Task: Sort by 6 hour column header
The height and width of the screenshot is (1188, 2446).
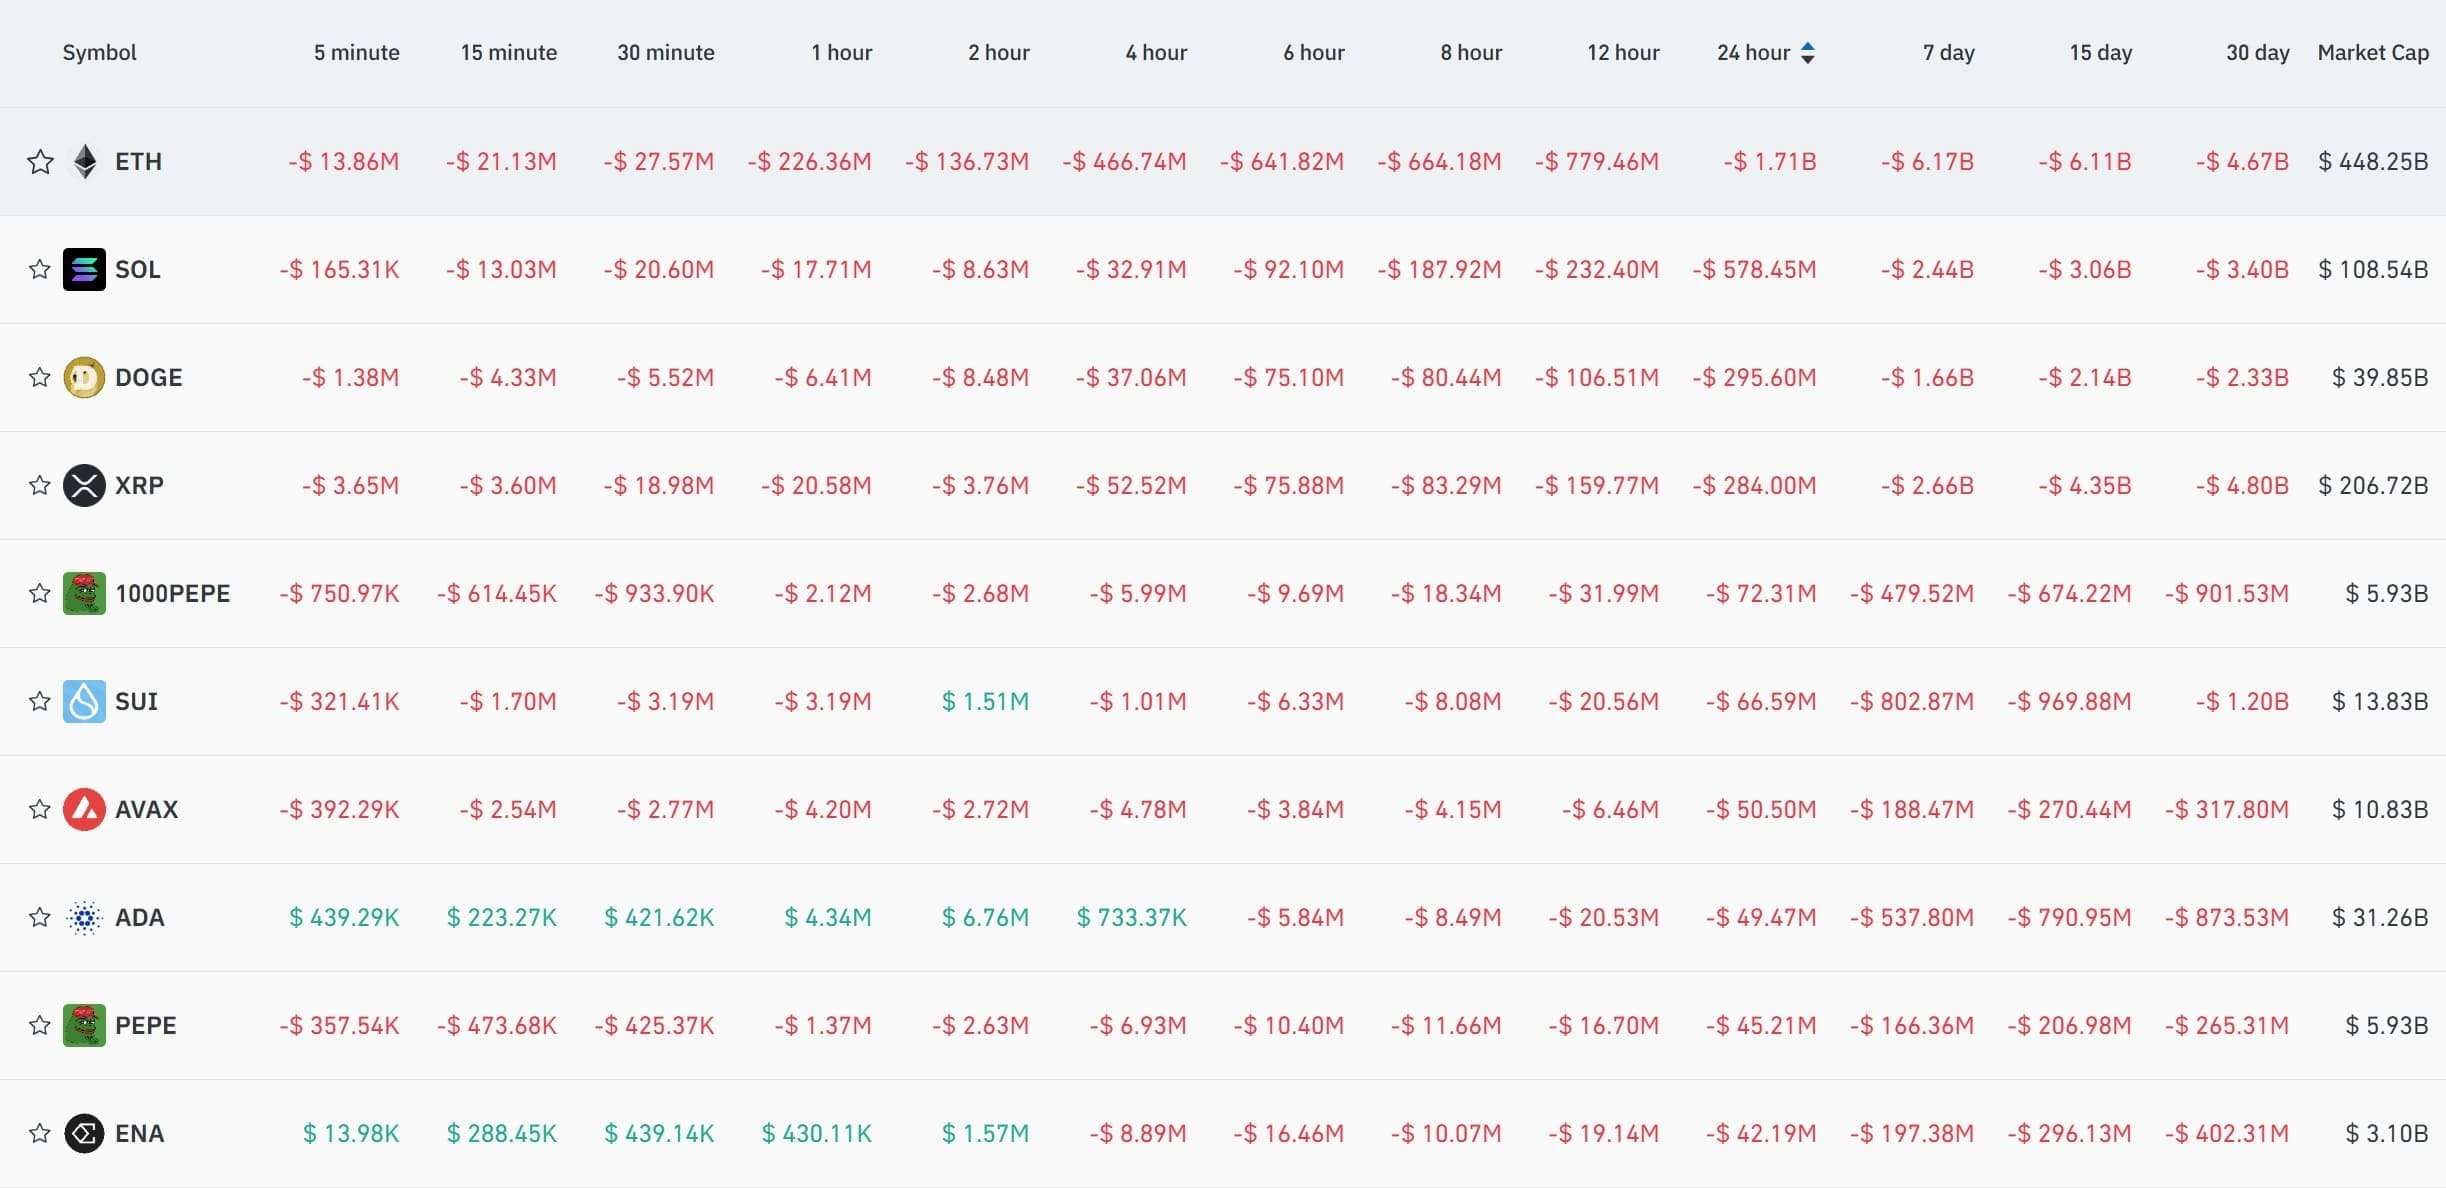Action: pyautogui.click(x=1314, y=53)
